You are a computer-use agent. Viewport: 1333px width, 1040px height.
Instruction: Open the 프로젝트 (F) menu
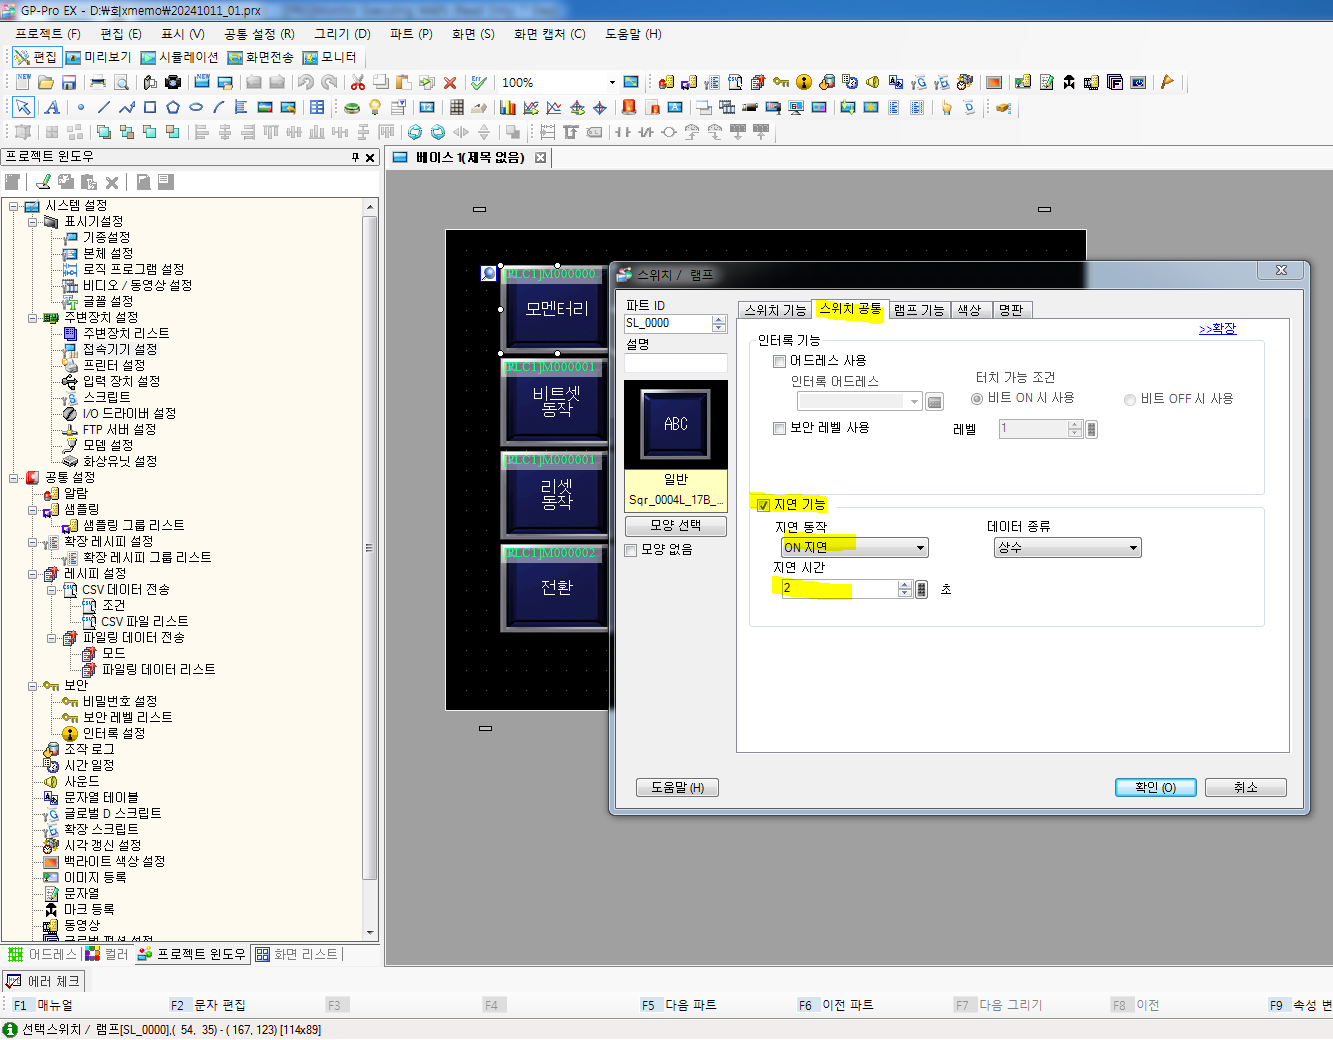click(x=48, y=34)
